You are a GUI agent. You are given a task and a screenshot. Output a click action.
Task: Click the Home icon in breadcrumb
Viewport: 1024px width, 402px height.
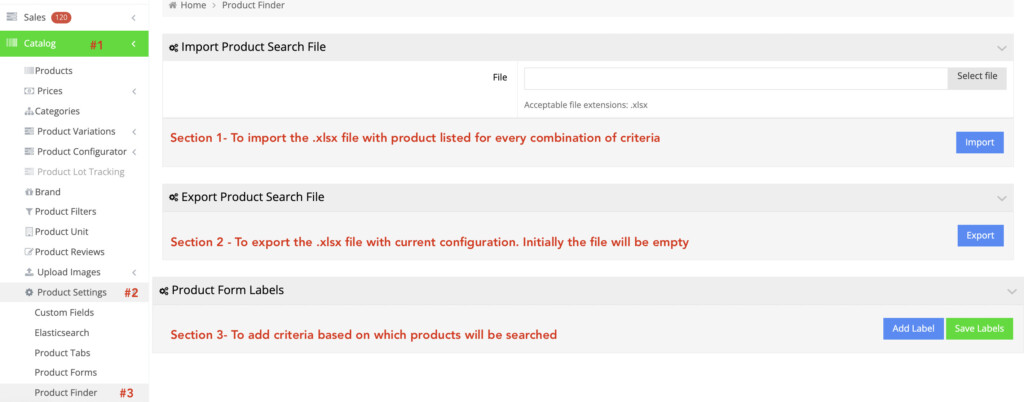click(173, 5)
